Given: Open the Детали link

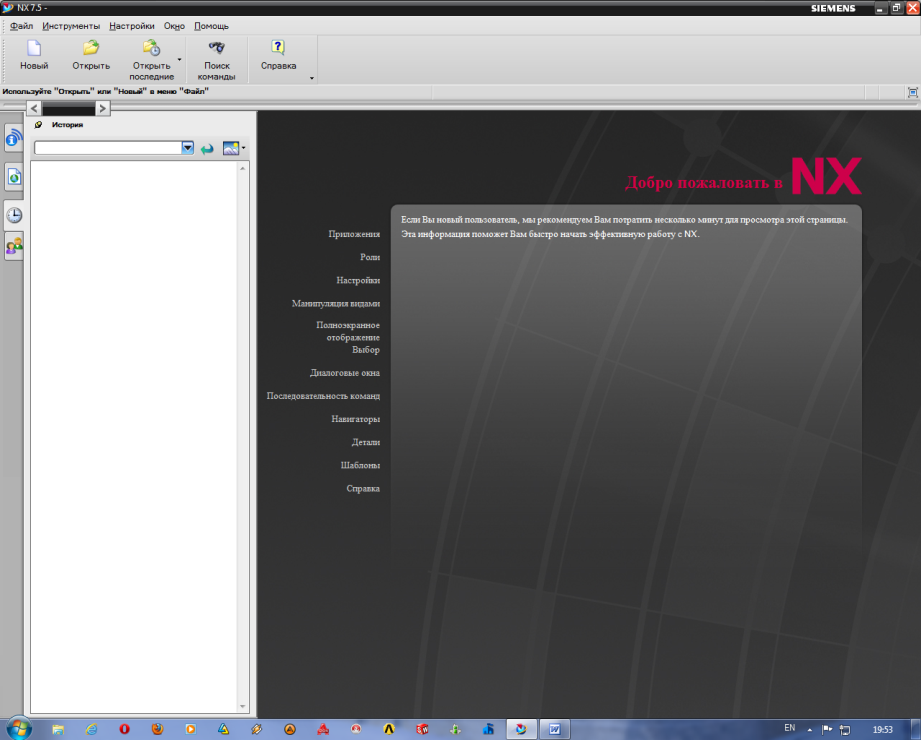Looking at the screenshot, I should click(x=366, y=442).
